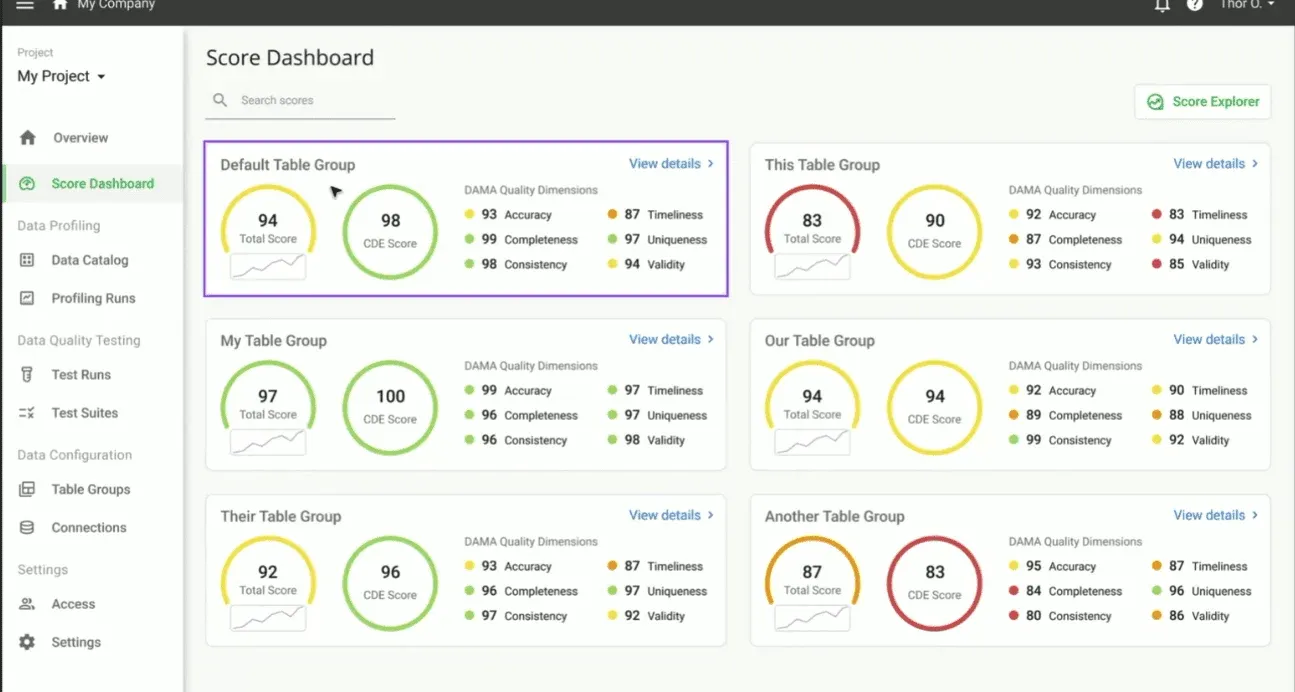Click the Search scores input field
The height and width of the screenshot is (692, 1295).
(x=312, y=101)
